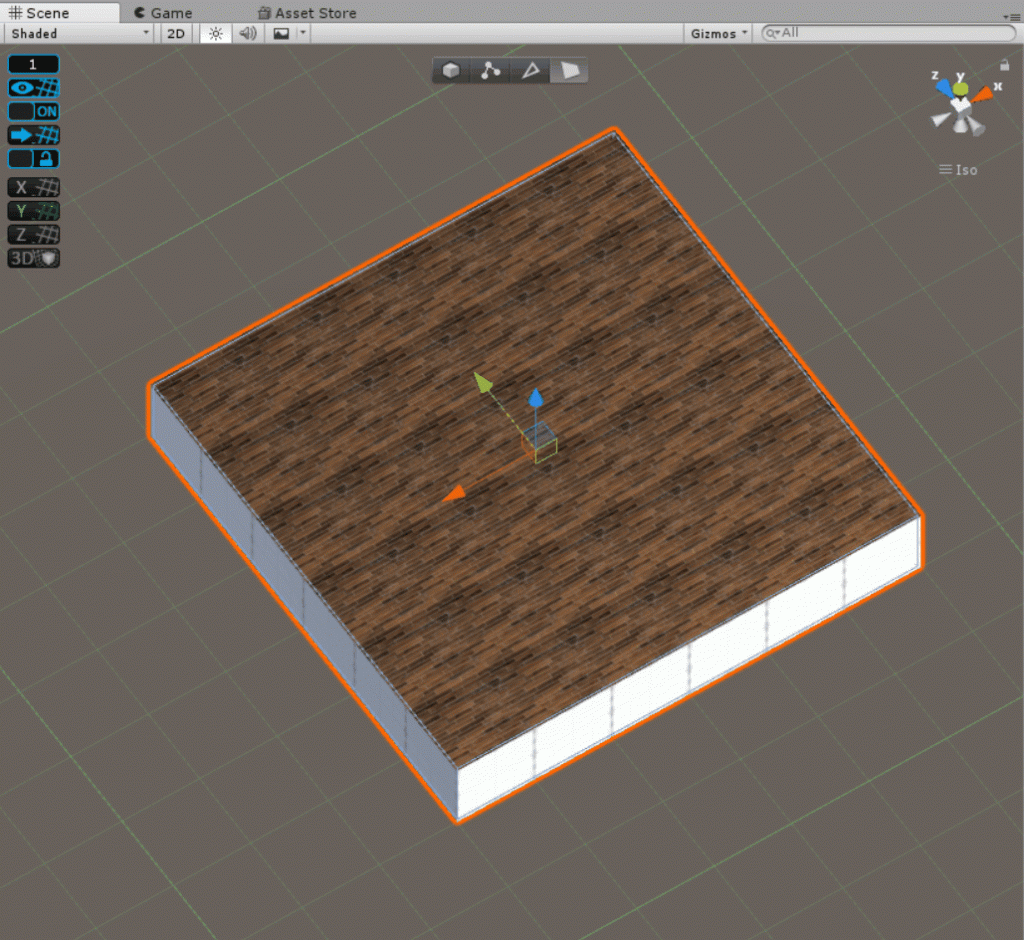Switch to Vertex selection mode

pos(489,71)
